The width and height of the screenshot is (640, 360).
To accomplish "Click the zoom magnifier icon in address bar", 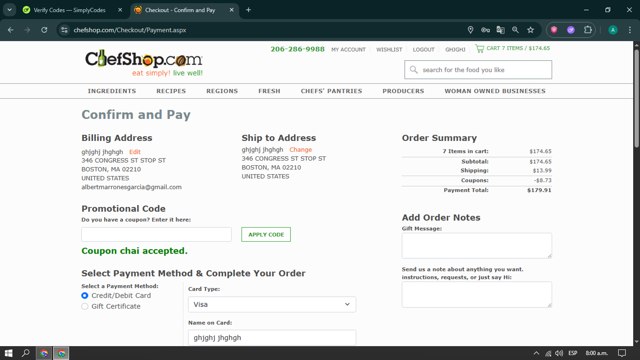I will tap(516, 30).
